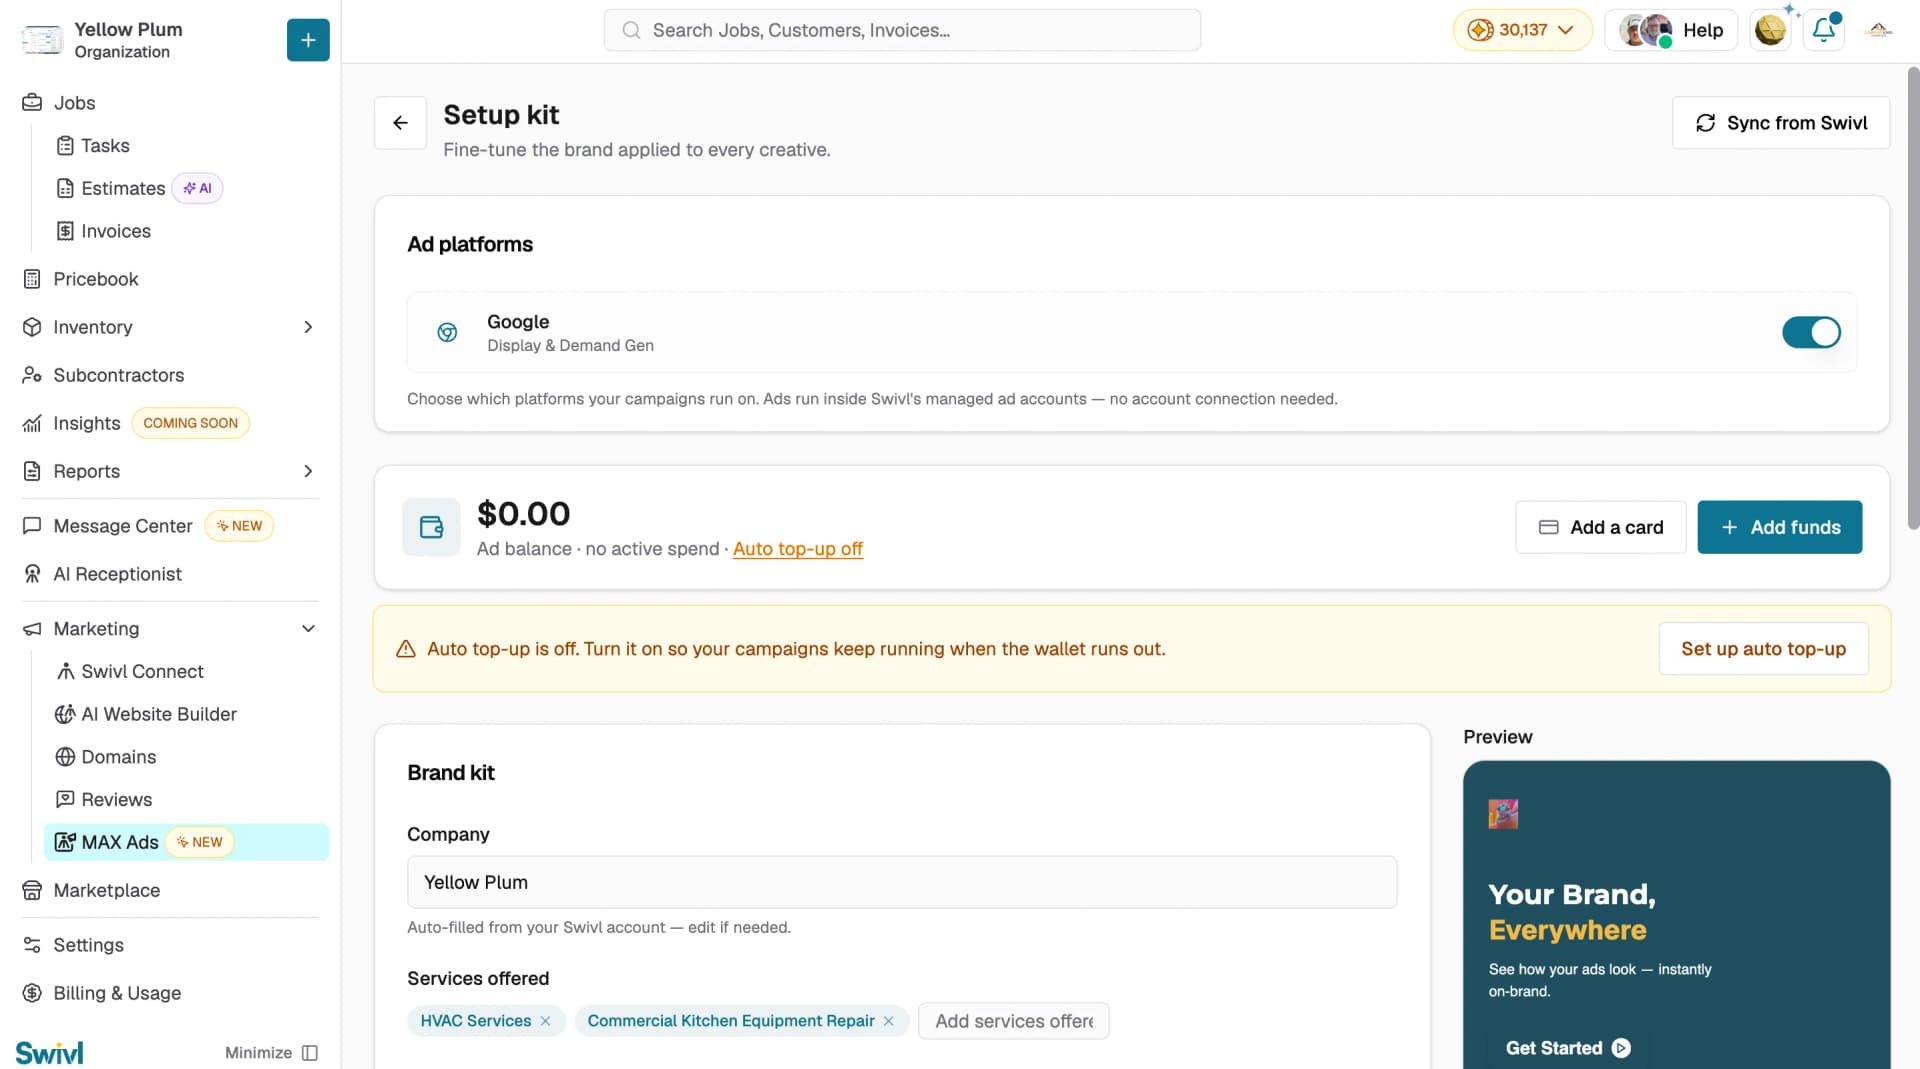The width and height of the screenshot is (1920, 1069).
Task: Click the Yellow Plum organization logo
Action: [x=42, y=40]
